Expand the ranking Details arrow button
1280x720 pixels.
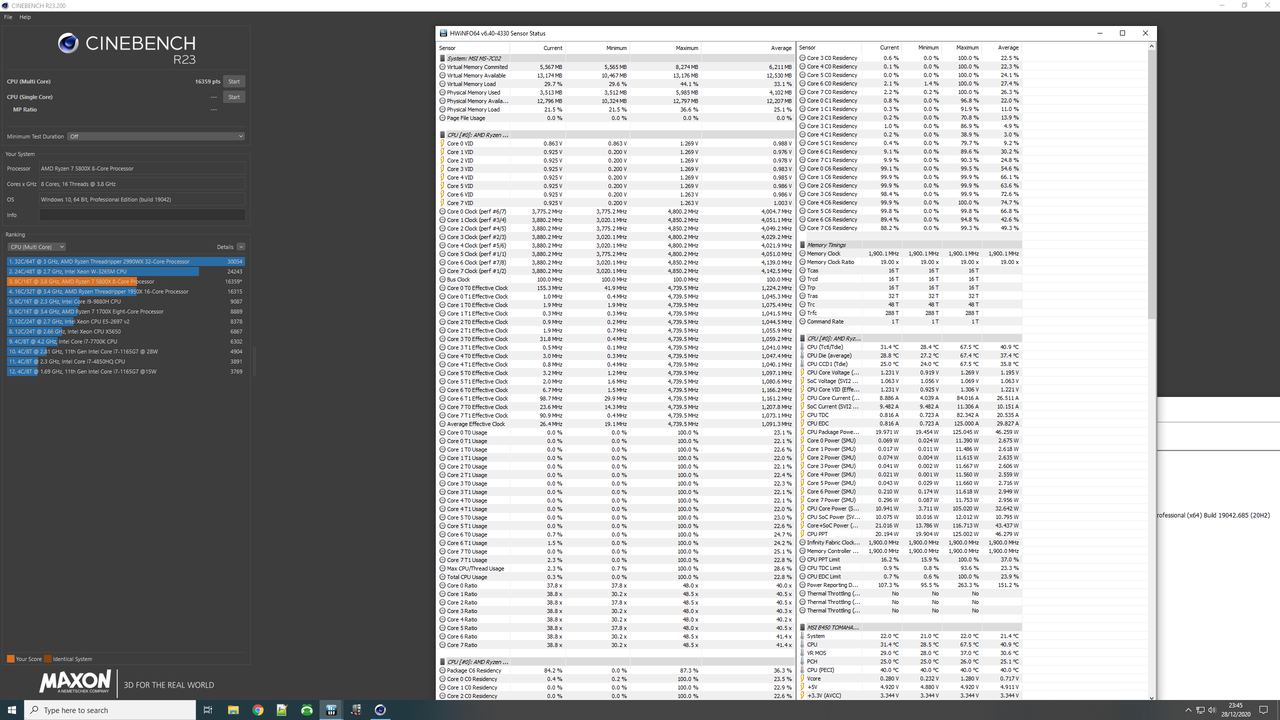pyautogui.click(x=241, y=247)
